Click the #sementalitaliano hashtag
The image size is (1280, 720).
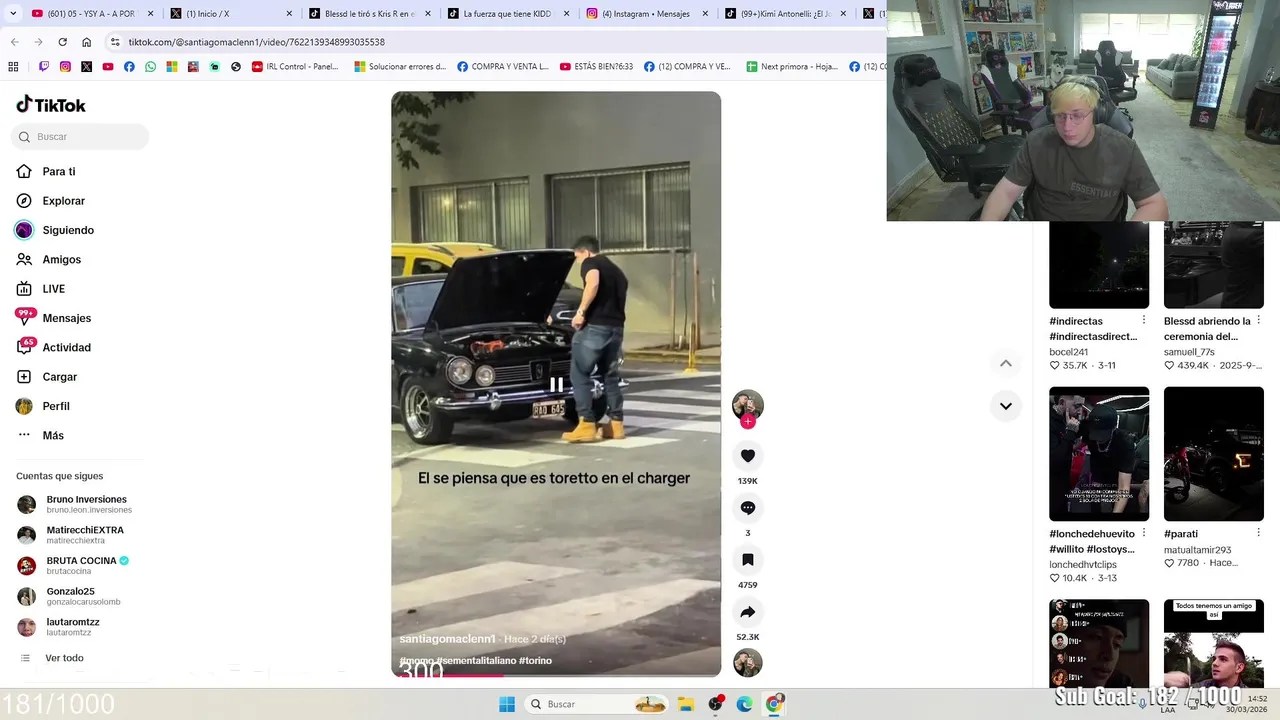point(476,661)
